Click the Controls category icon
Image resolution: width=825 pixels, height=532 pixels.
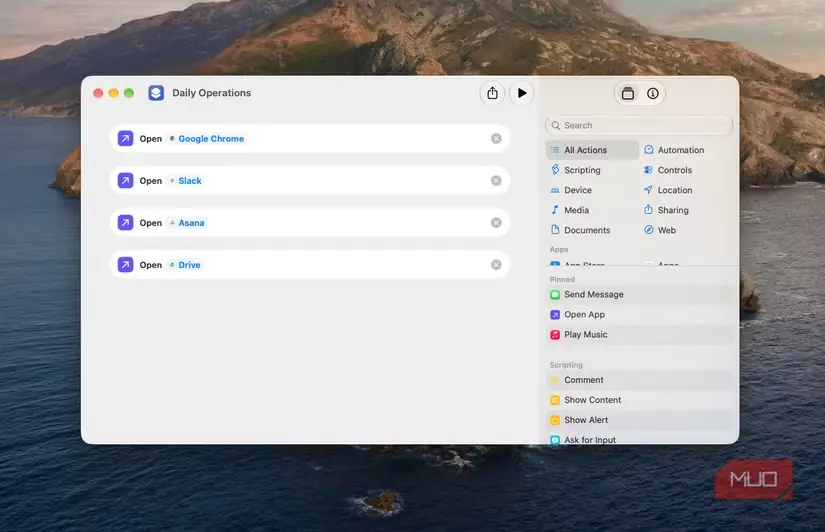(x=648, y=170)
